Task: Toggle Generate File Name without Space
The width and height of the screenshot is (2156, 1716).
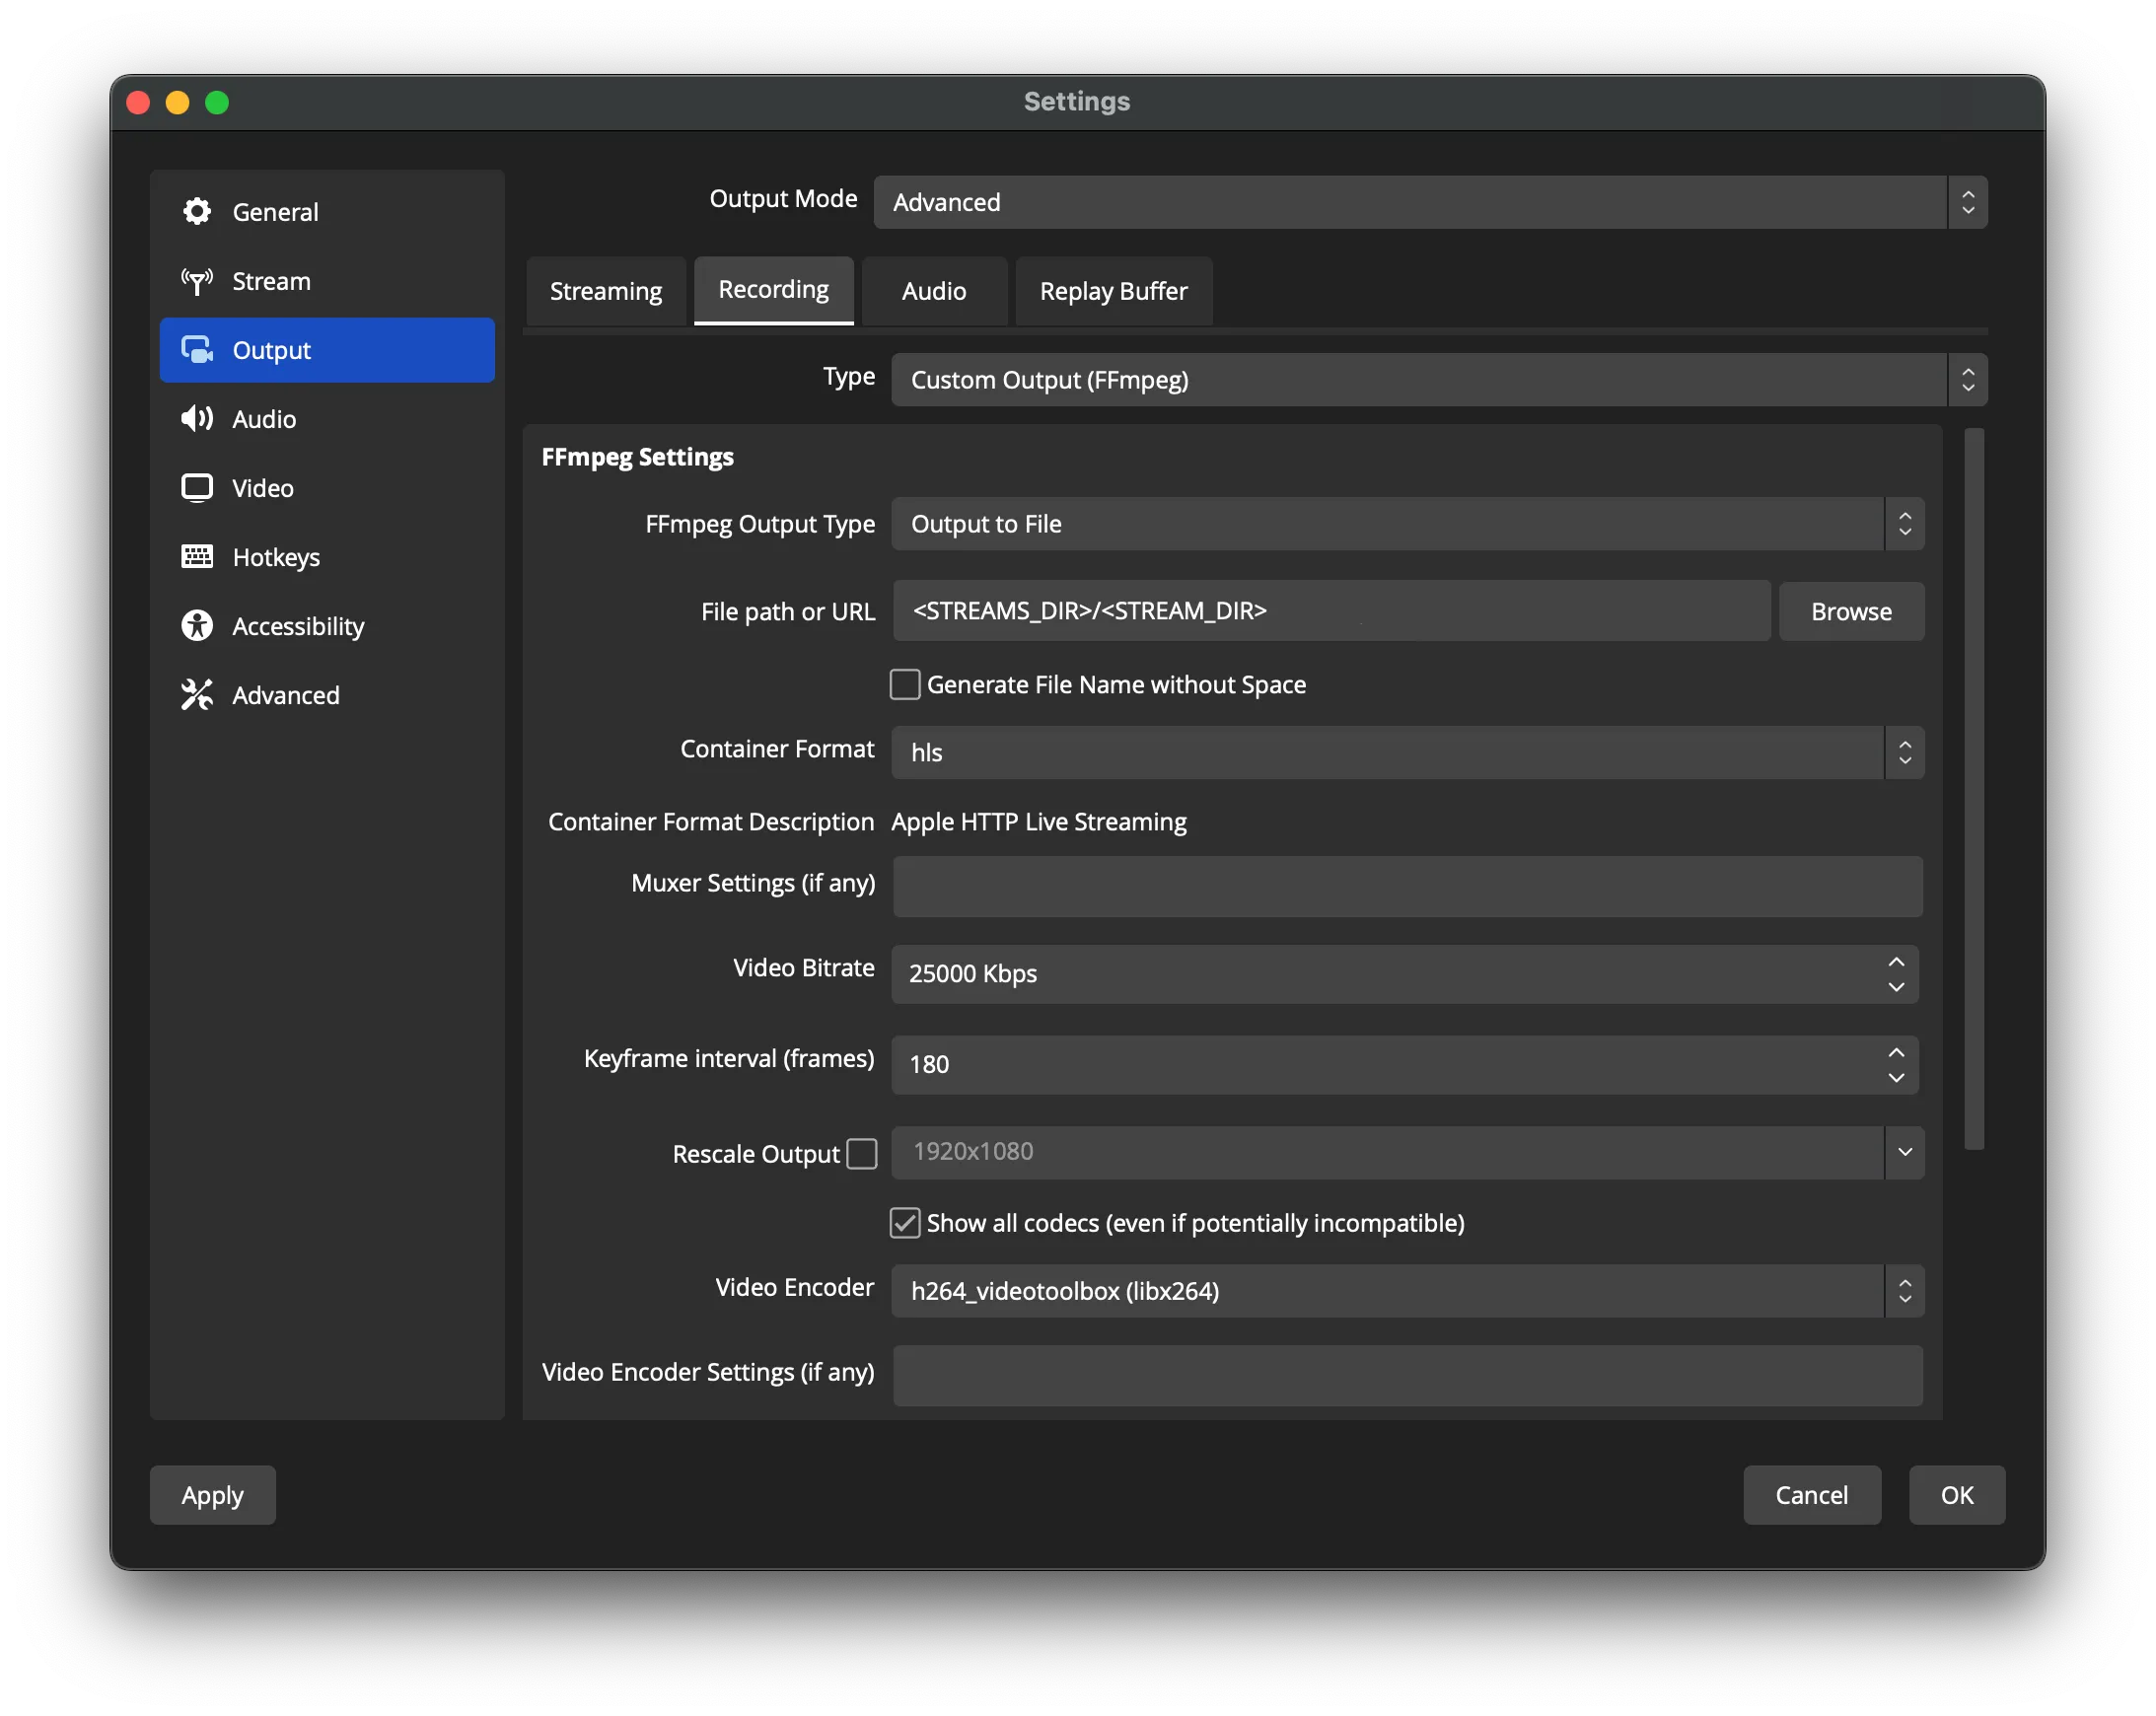Action: (905, 684)
